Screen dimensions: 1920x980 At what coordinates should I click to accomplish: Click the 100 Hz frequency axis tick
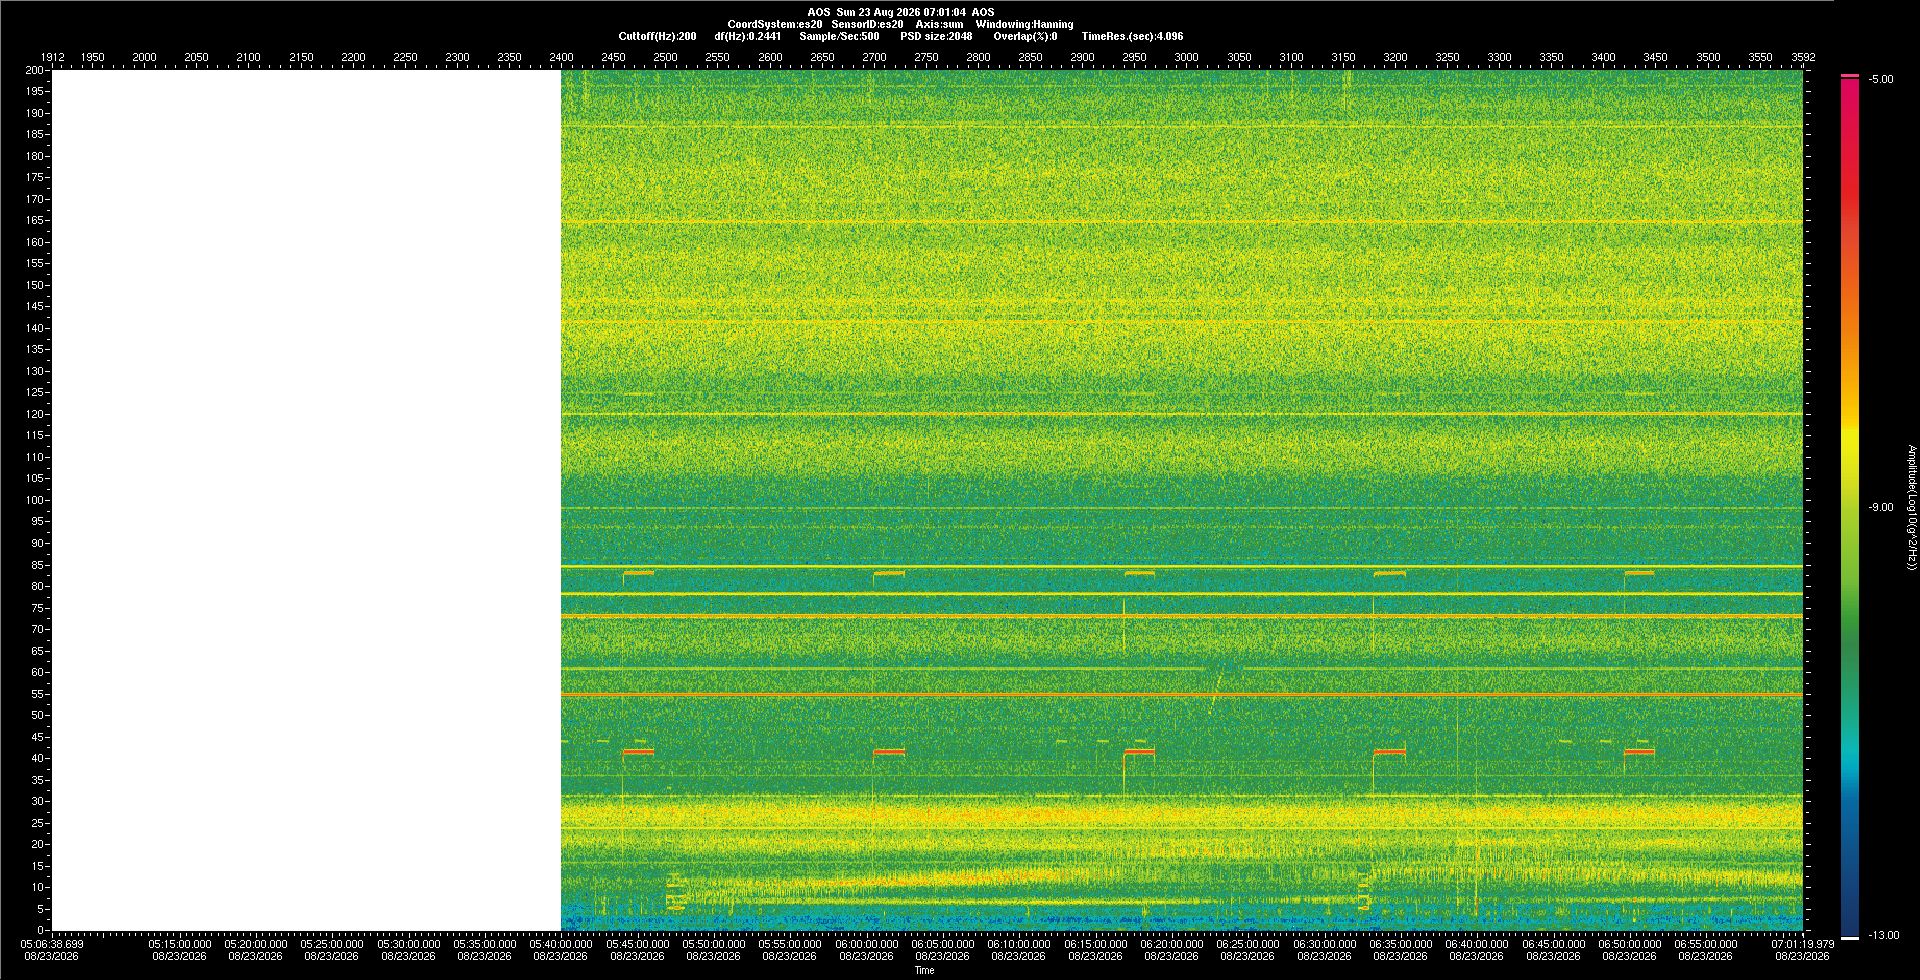point(36,500)
